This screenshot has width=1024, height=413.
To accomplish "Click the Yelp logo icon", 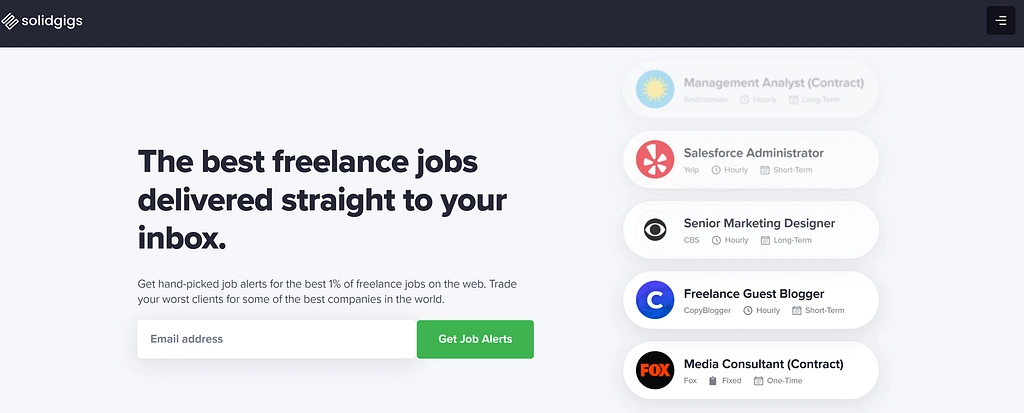I will click(655, 159).
